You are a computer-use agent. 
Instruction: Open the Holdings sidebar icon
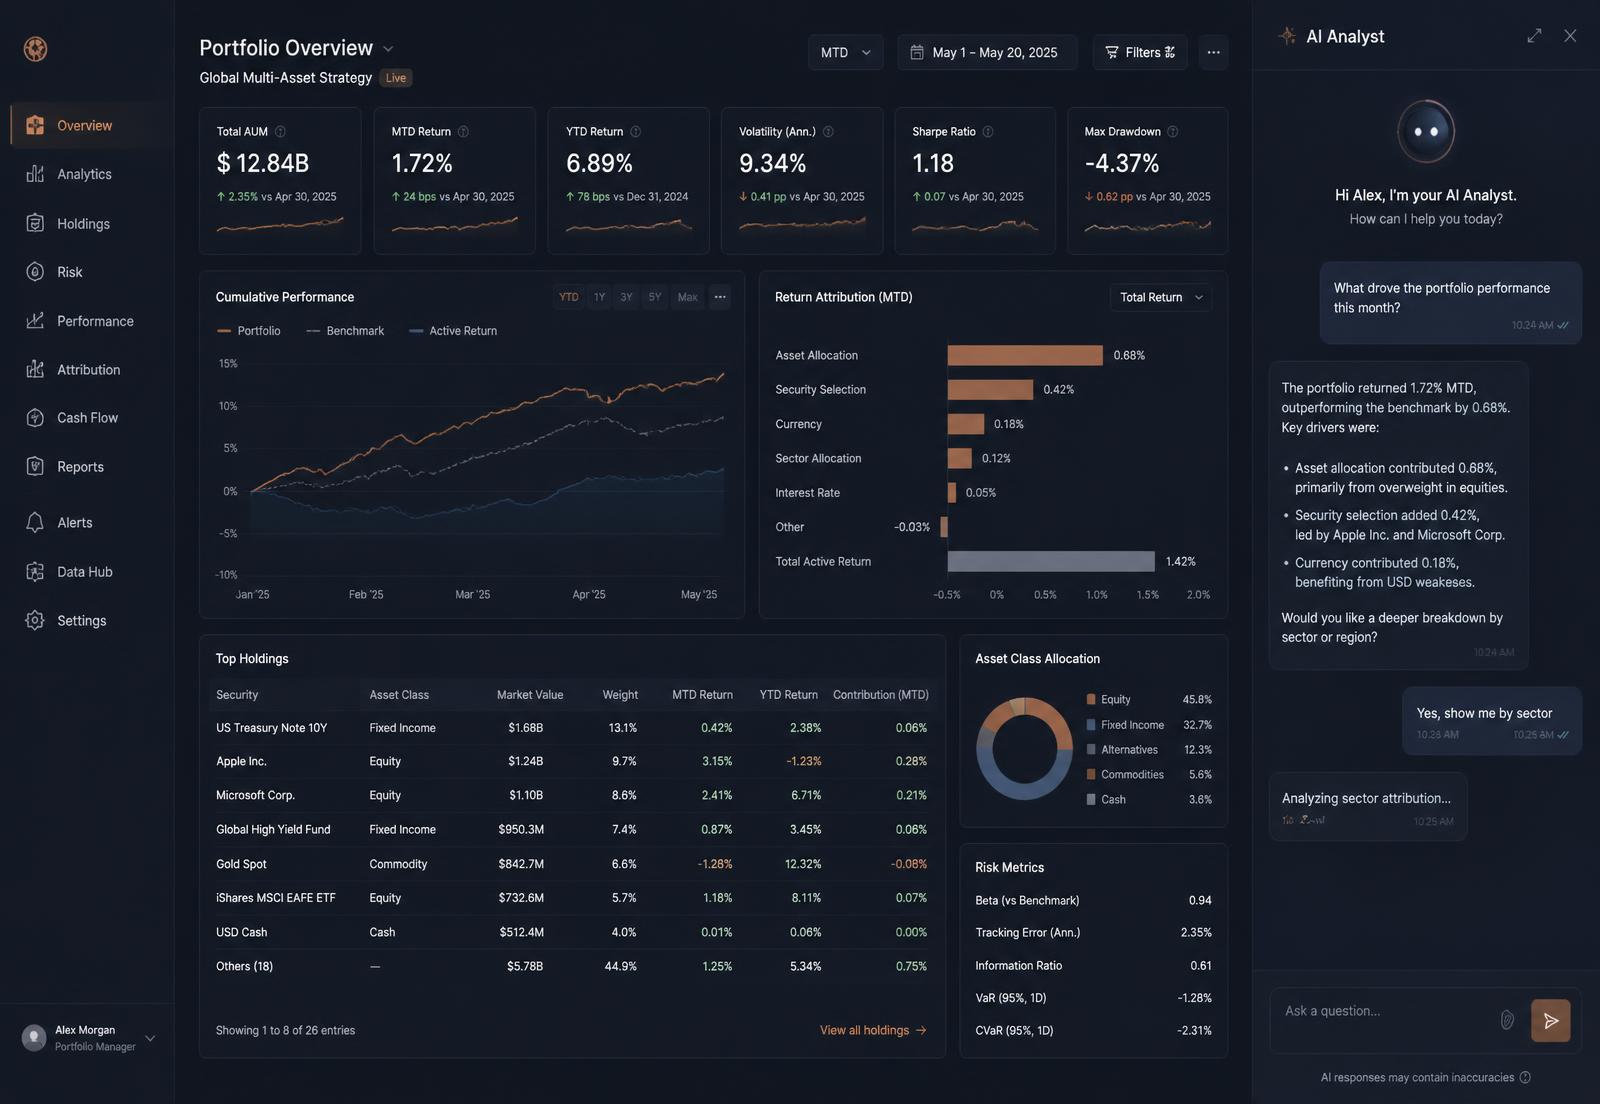point(35,223)
